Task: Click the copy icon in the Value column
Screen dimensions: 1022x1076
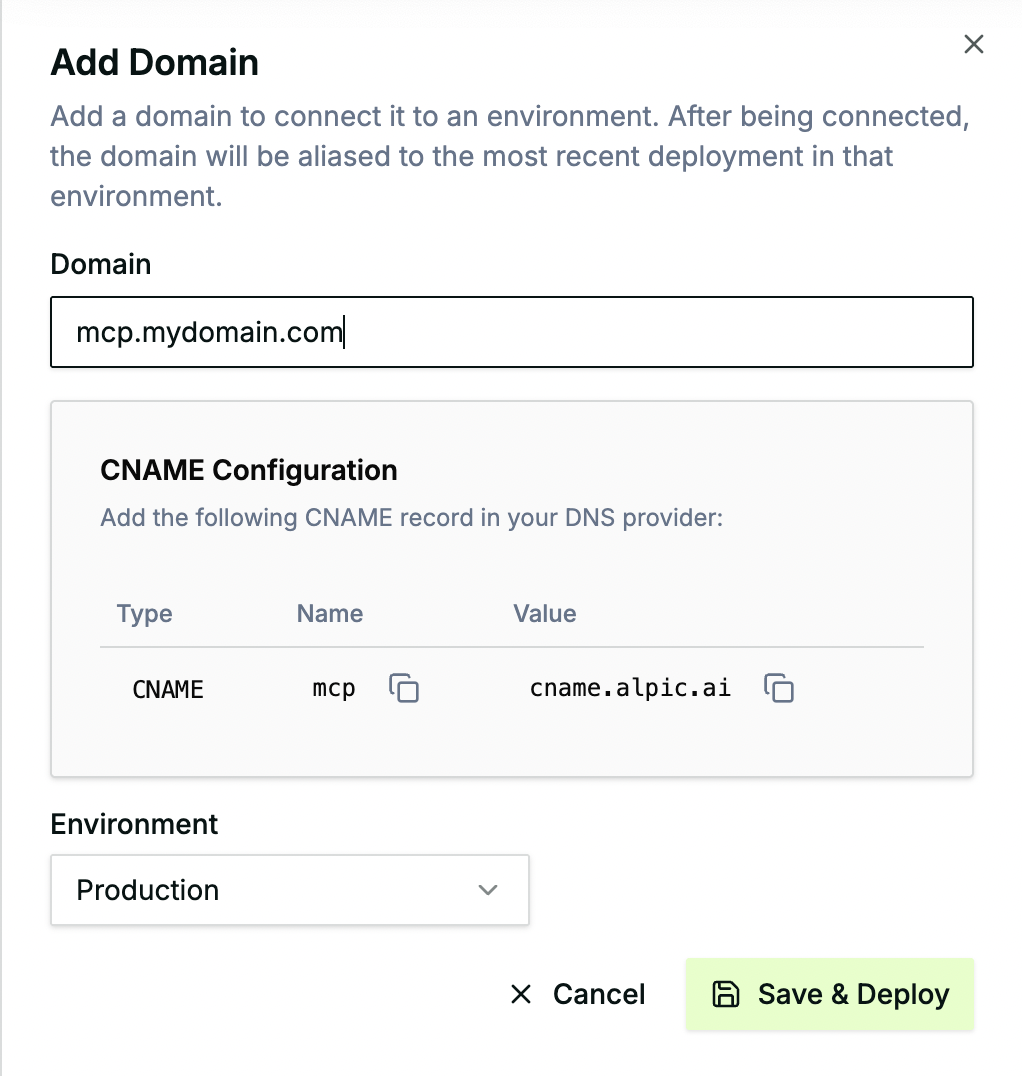Action: click(x=779, y=688)
